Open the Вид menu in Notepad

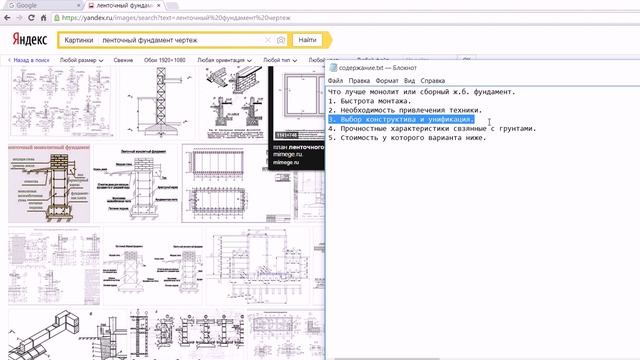pos(409,81)
